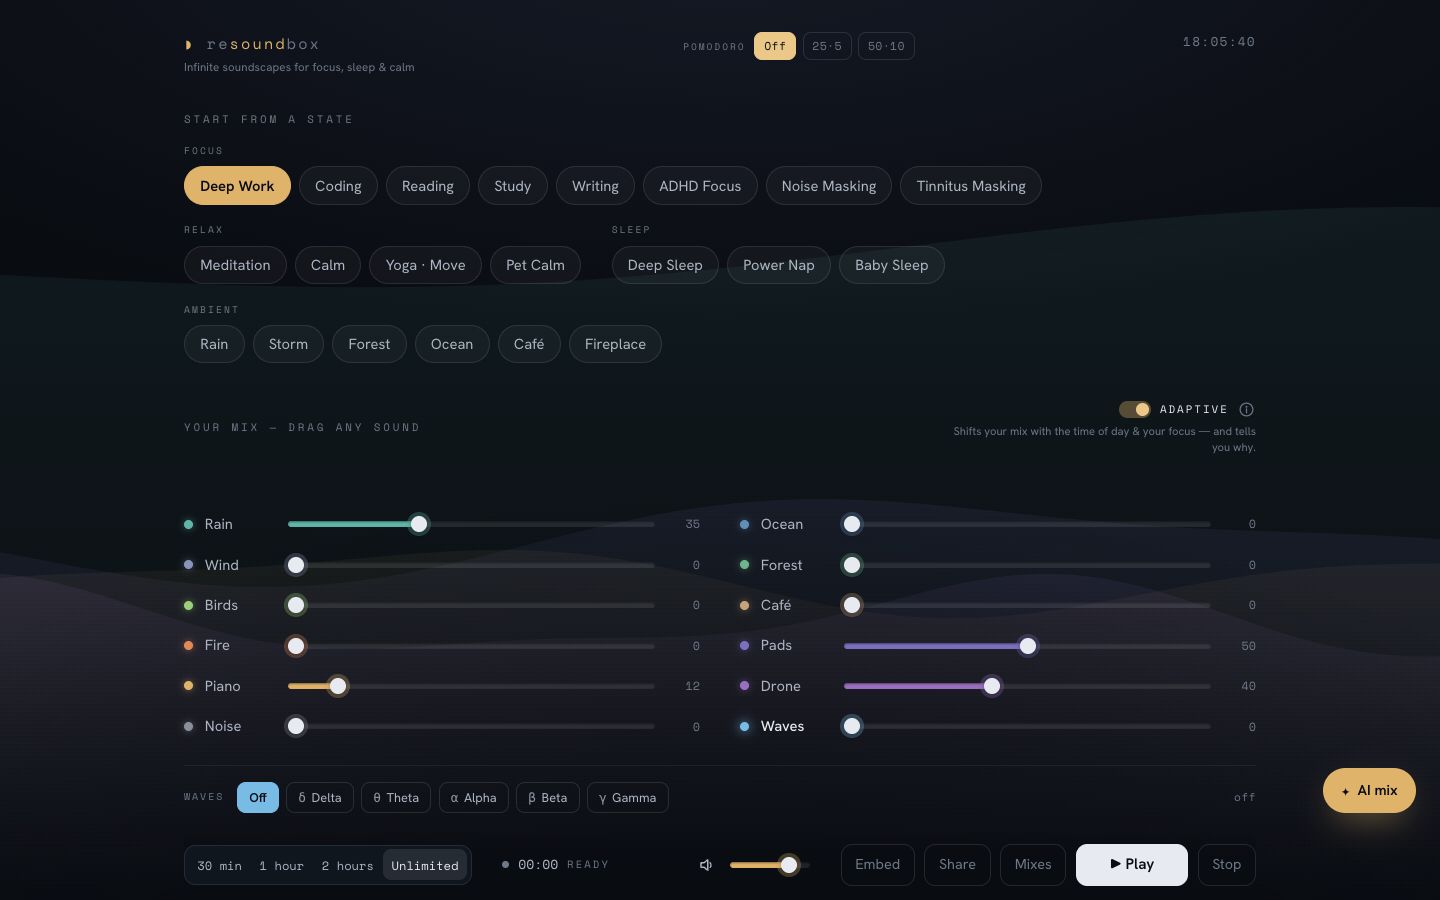
Task: Pick the Deep Sleep state
Action: point(665,265)
